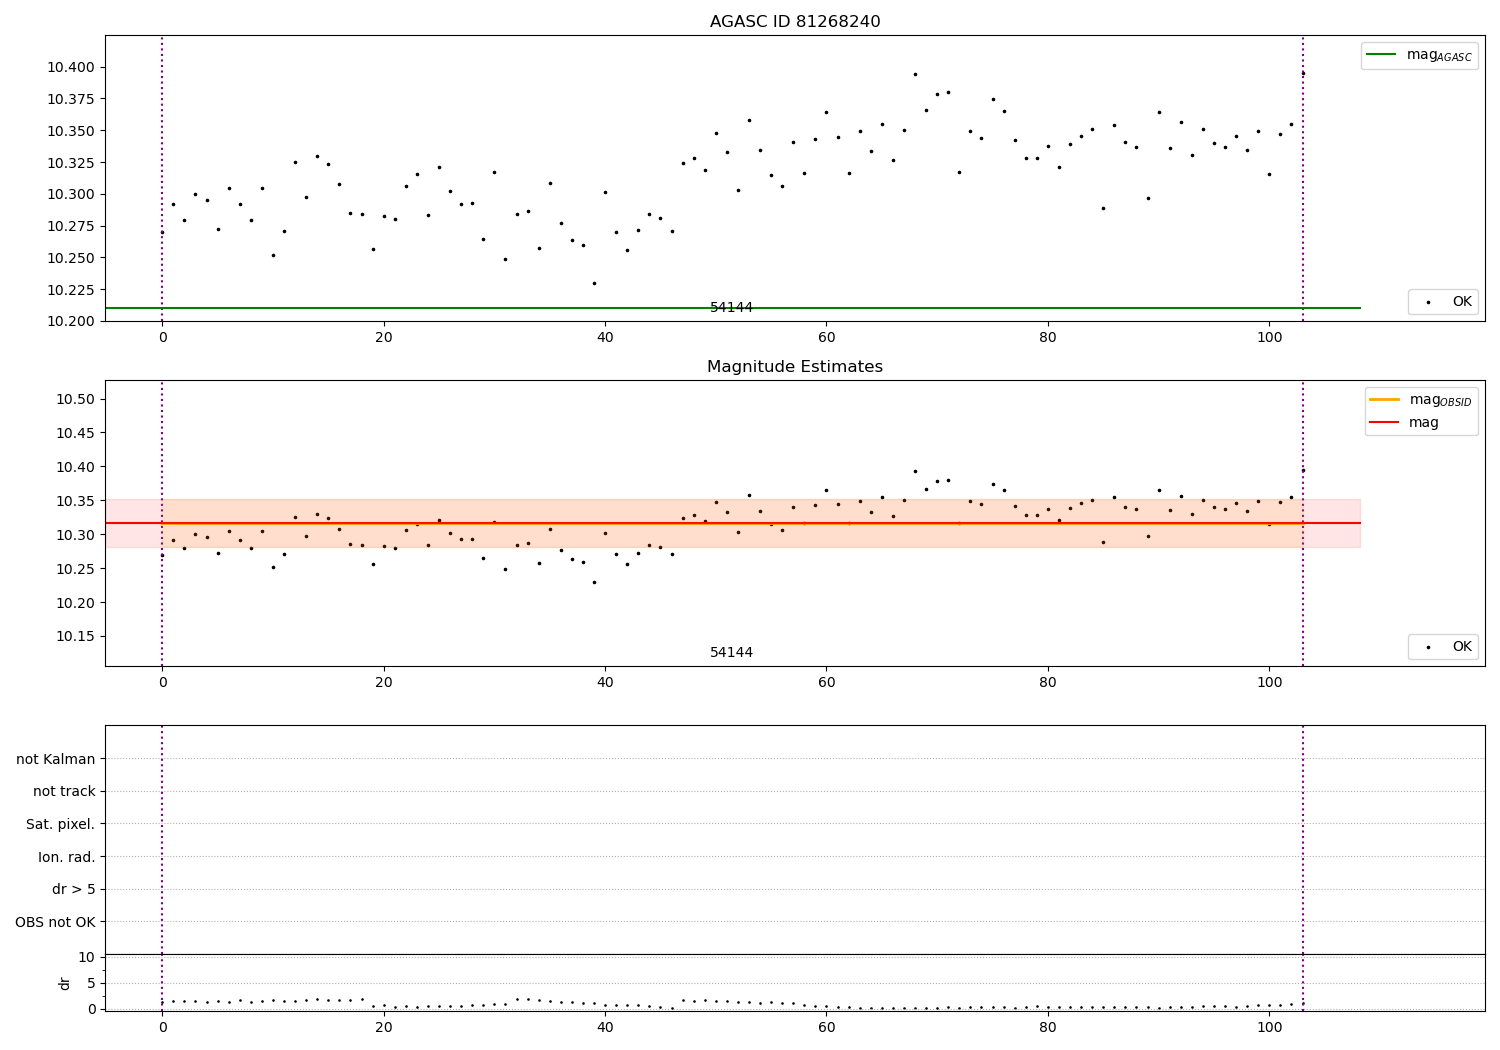
Task: Click the green mag AGASC legend entry
Action: point(1419,55)
